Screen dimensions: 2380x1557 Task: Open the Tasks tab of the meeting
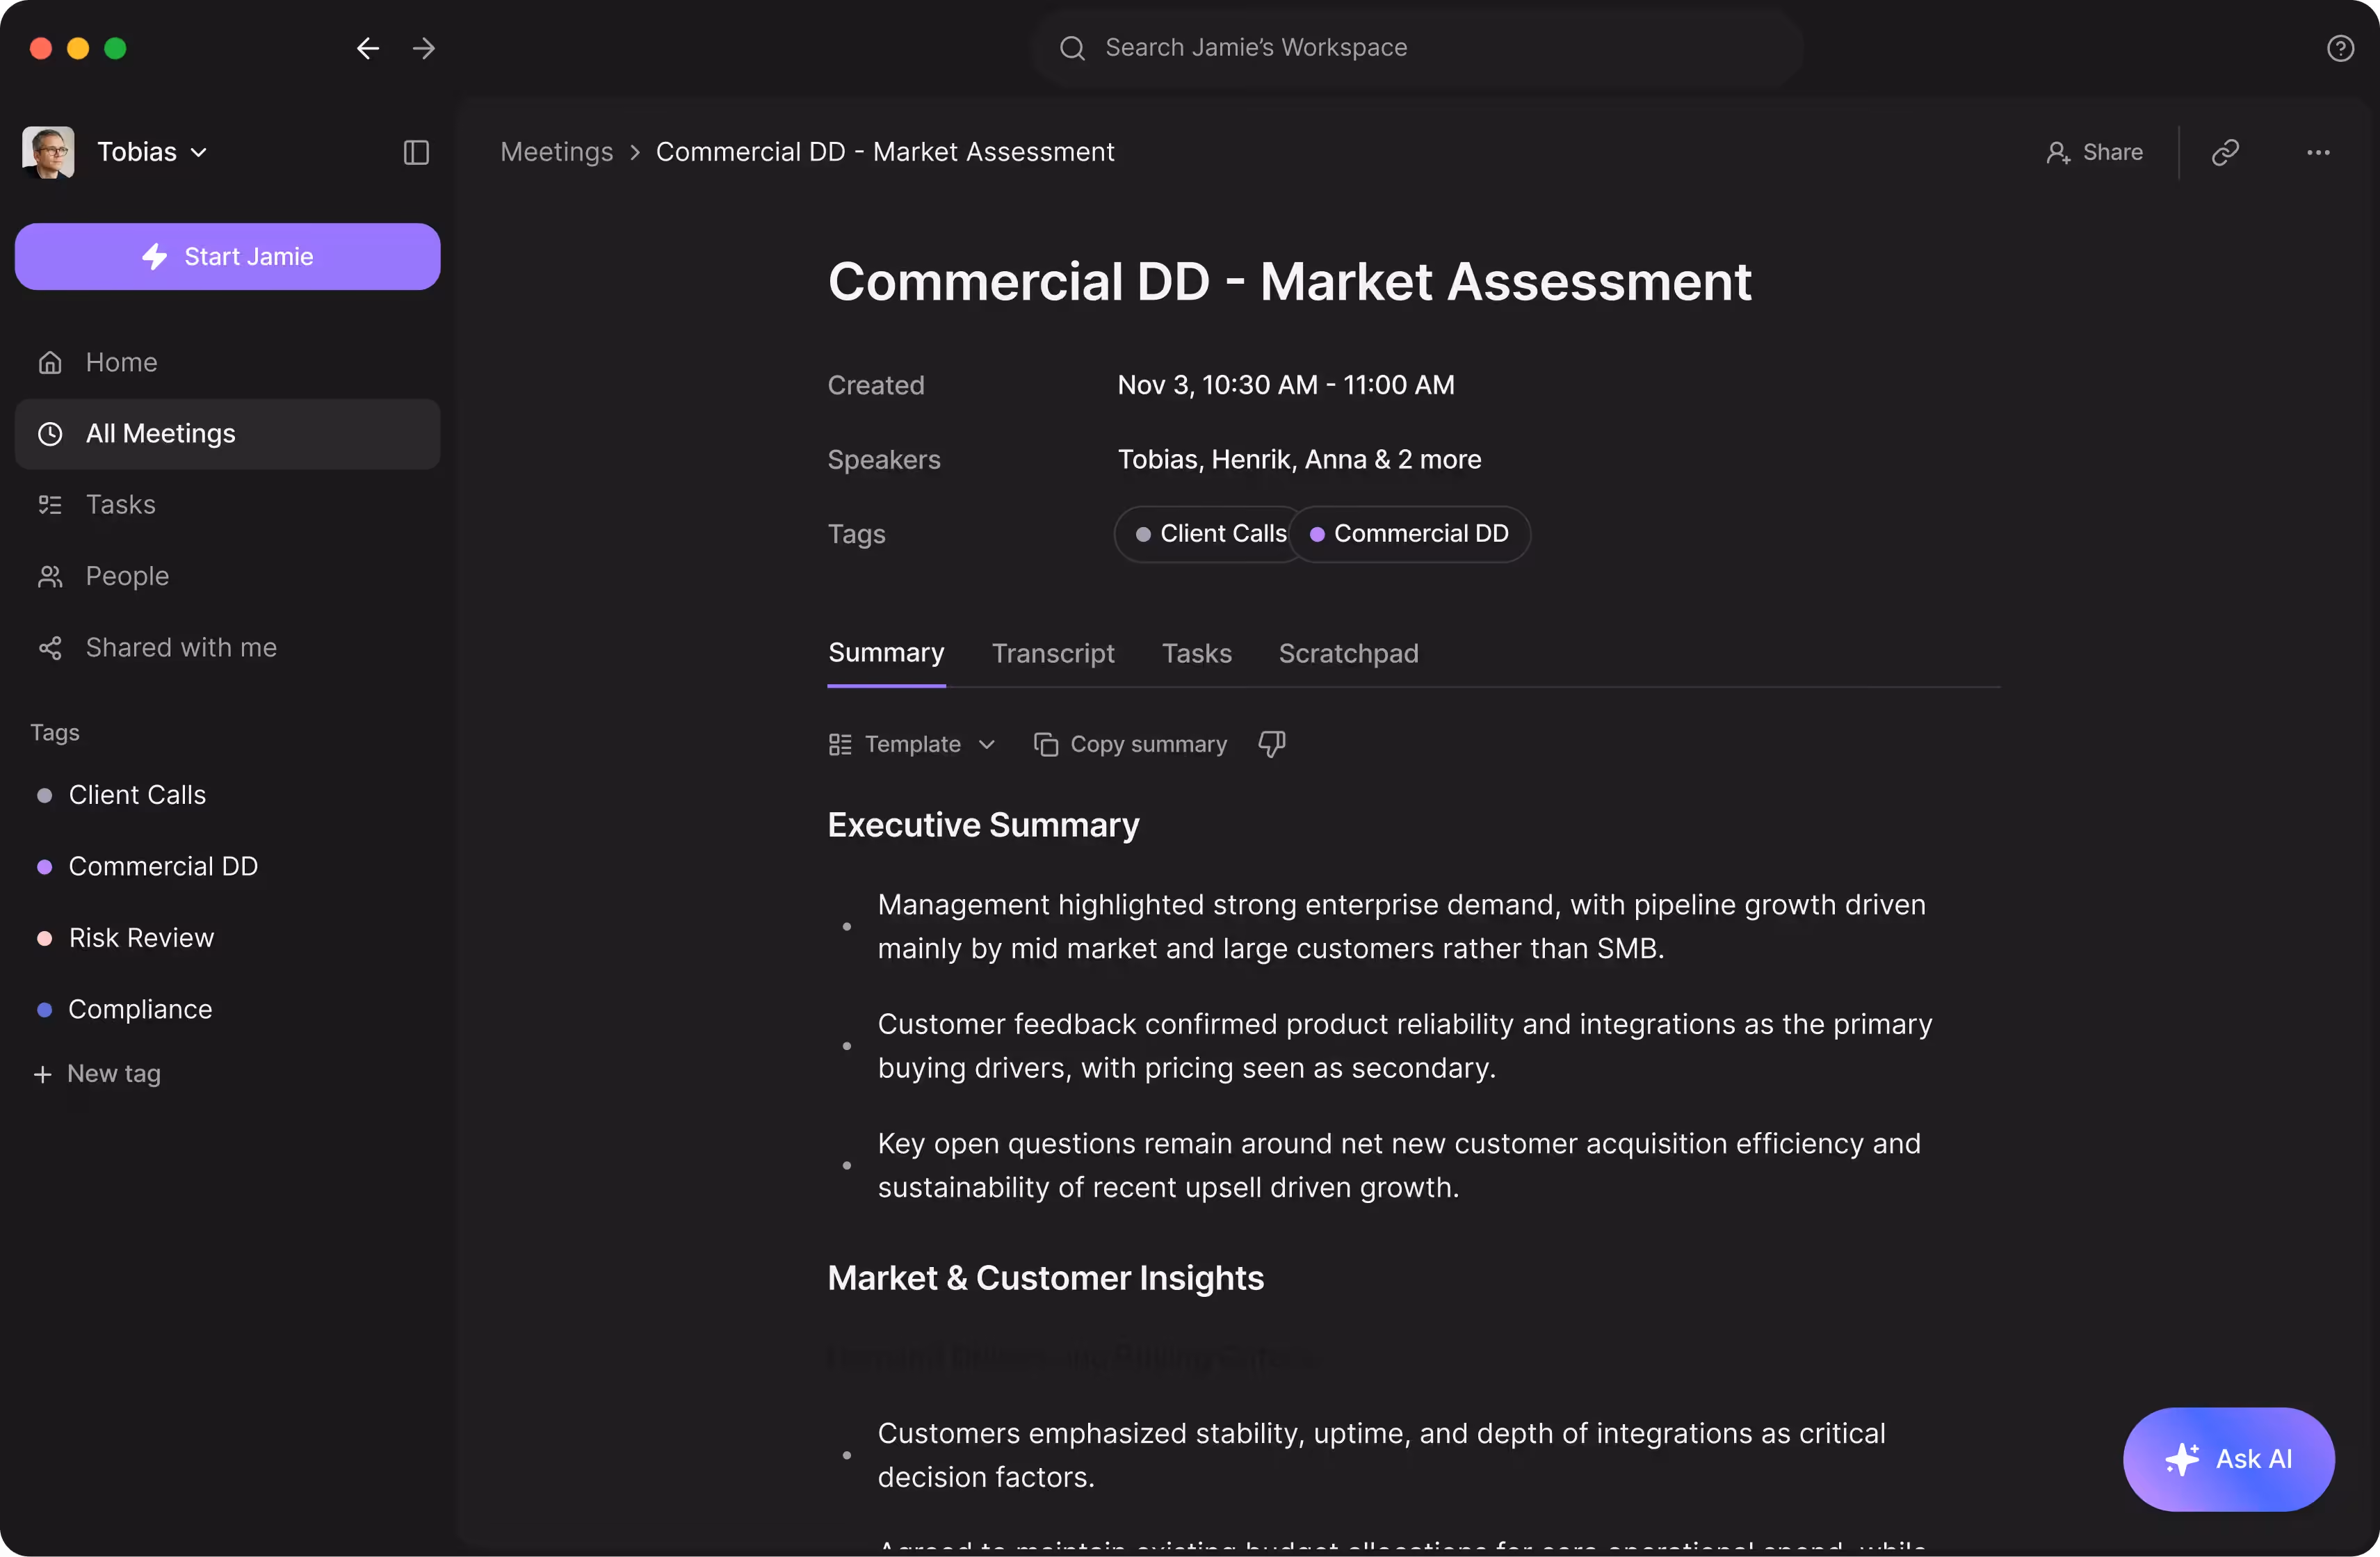1197,653
